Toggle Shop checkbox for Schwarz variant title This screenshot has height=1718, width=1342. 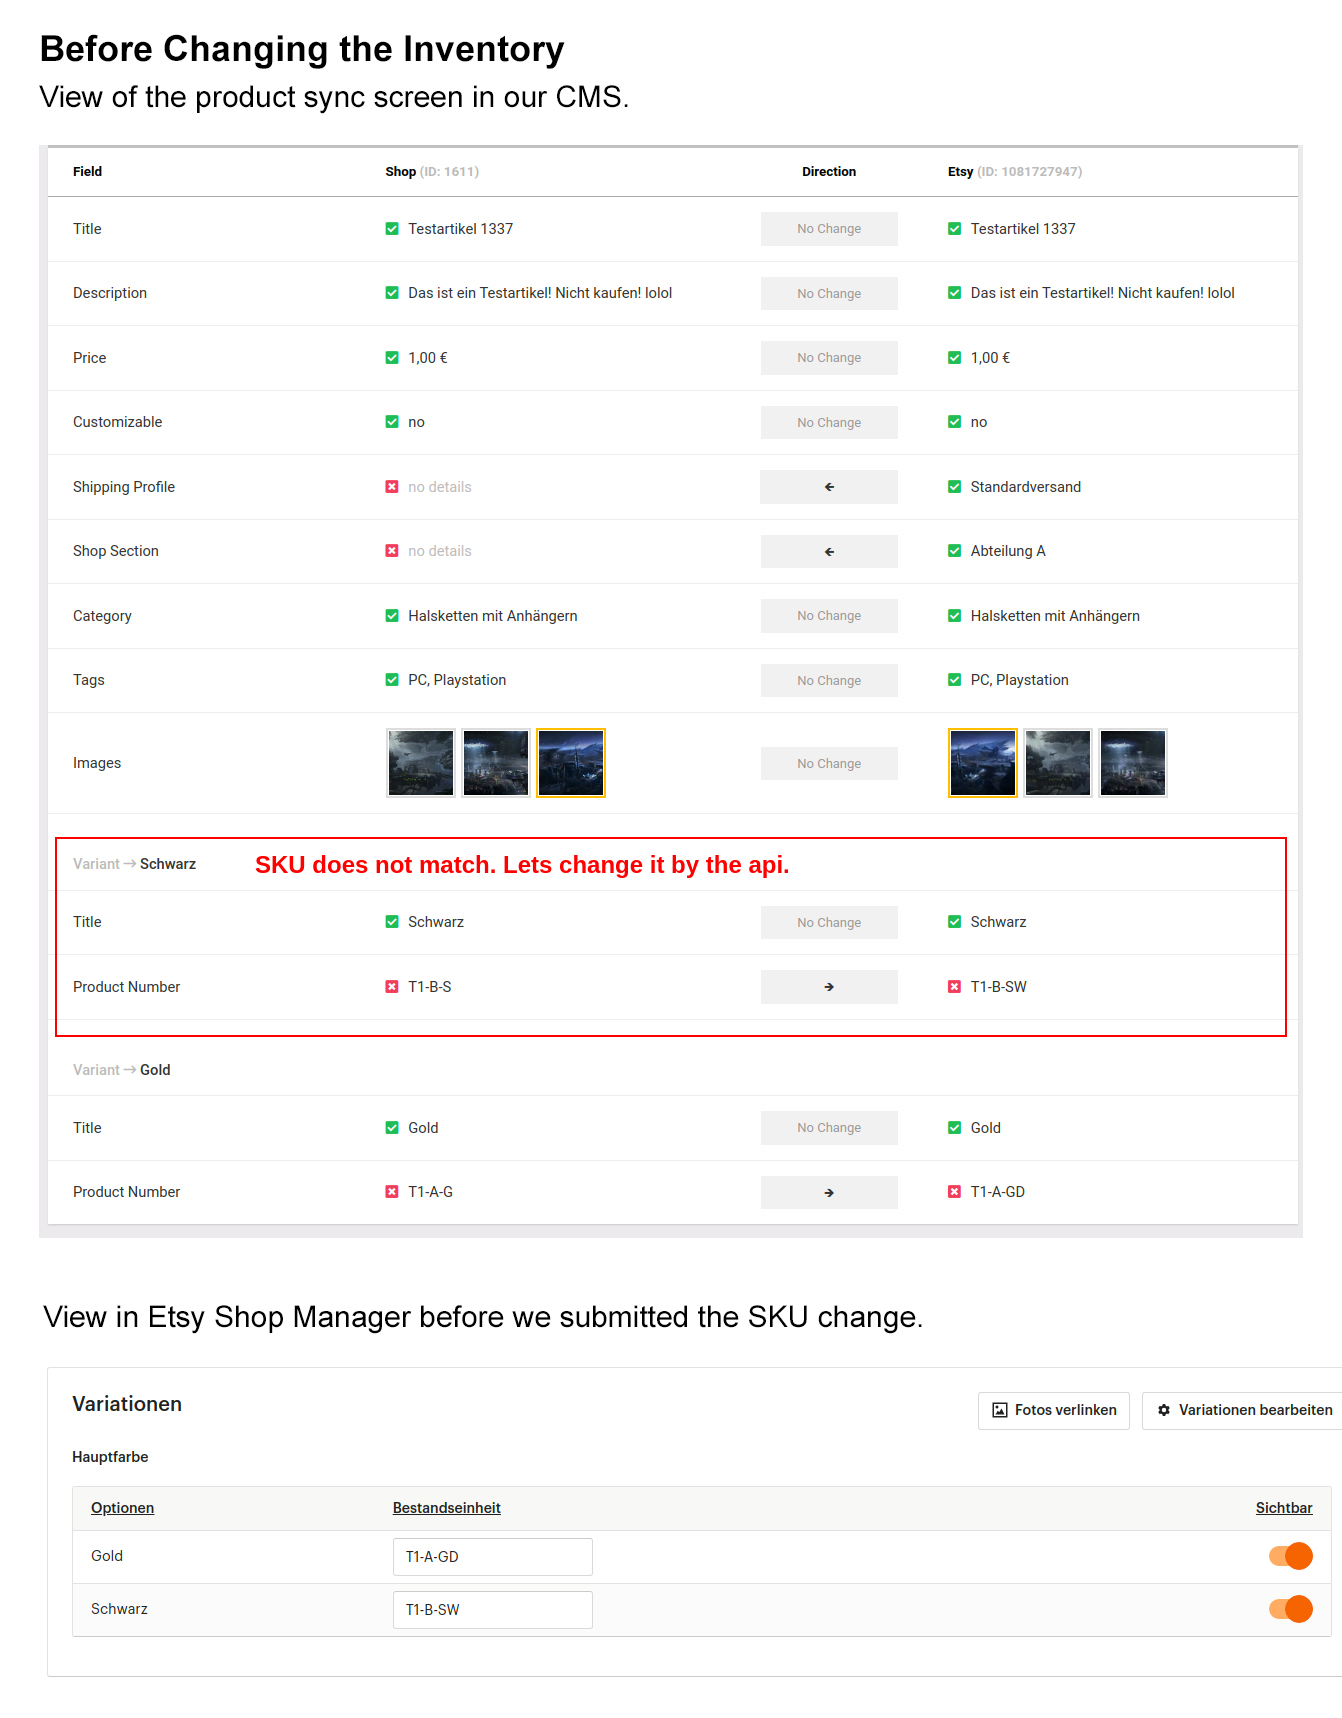coord(392,922)
